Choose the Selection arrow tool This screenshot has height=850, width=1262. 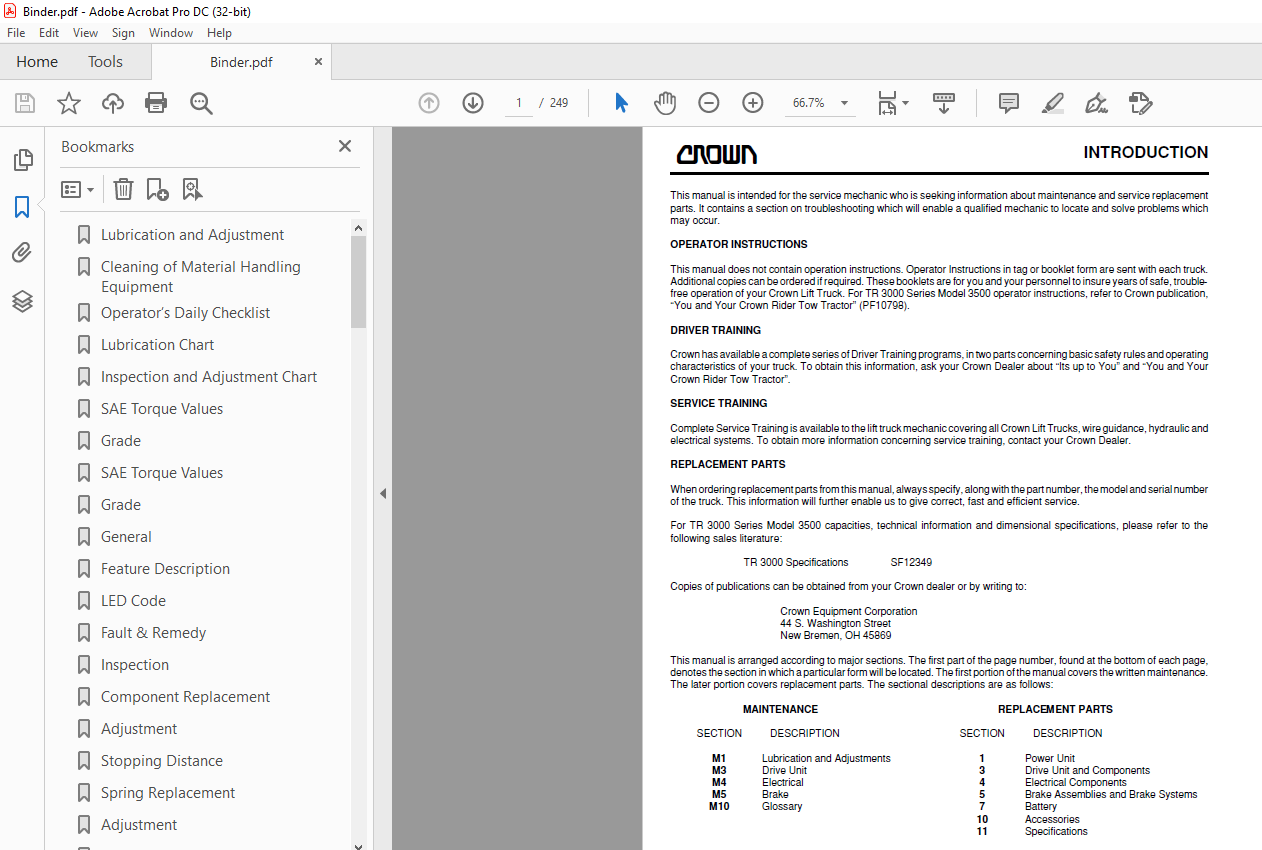point(621,103)
